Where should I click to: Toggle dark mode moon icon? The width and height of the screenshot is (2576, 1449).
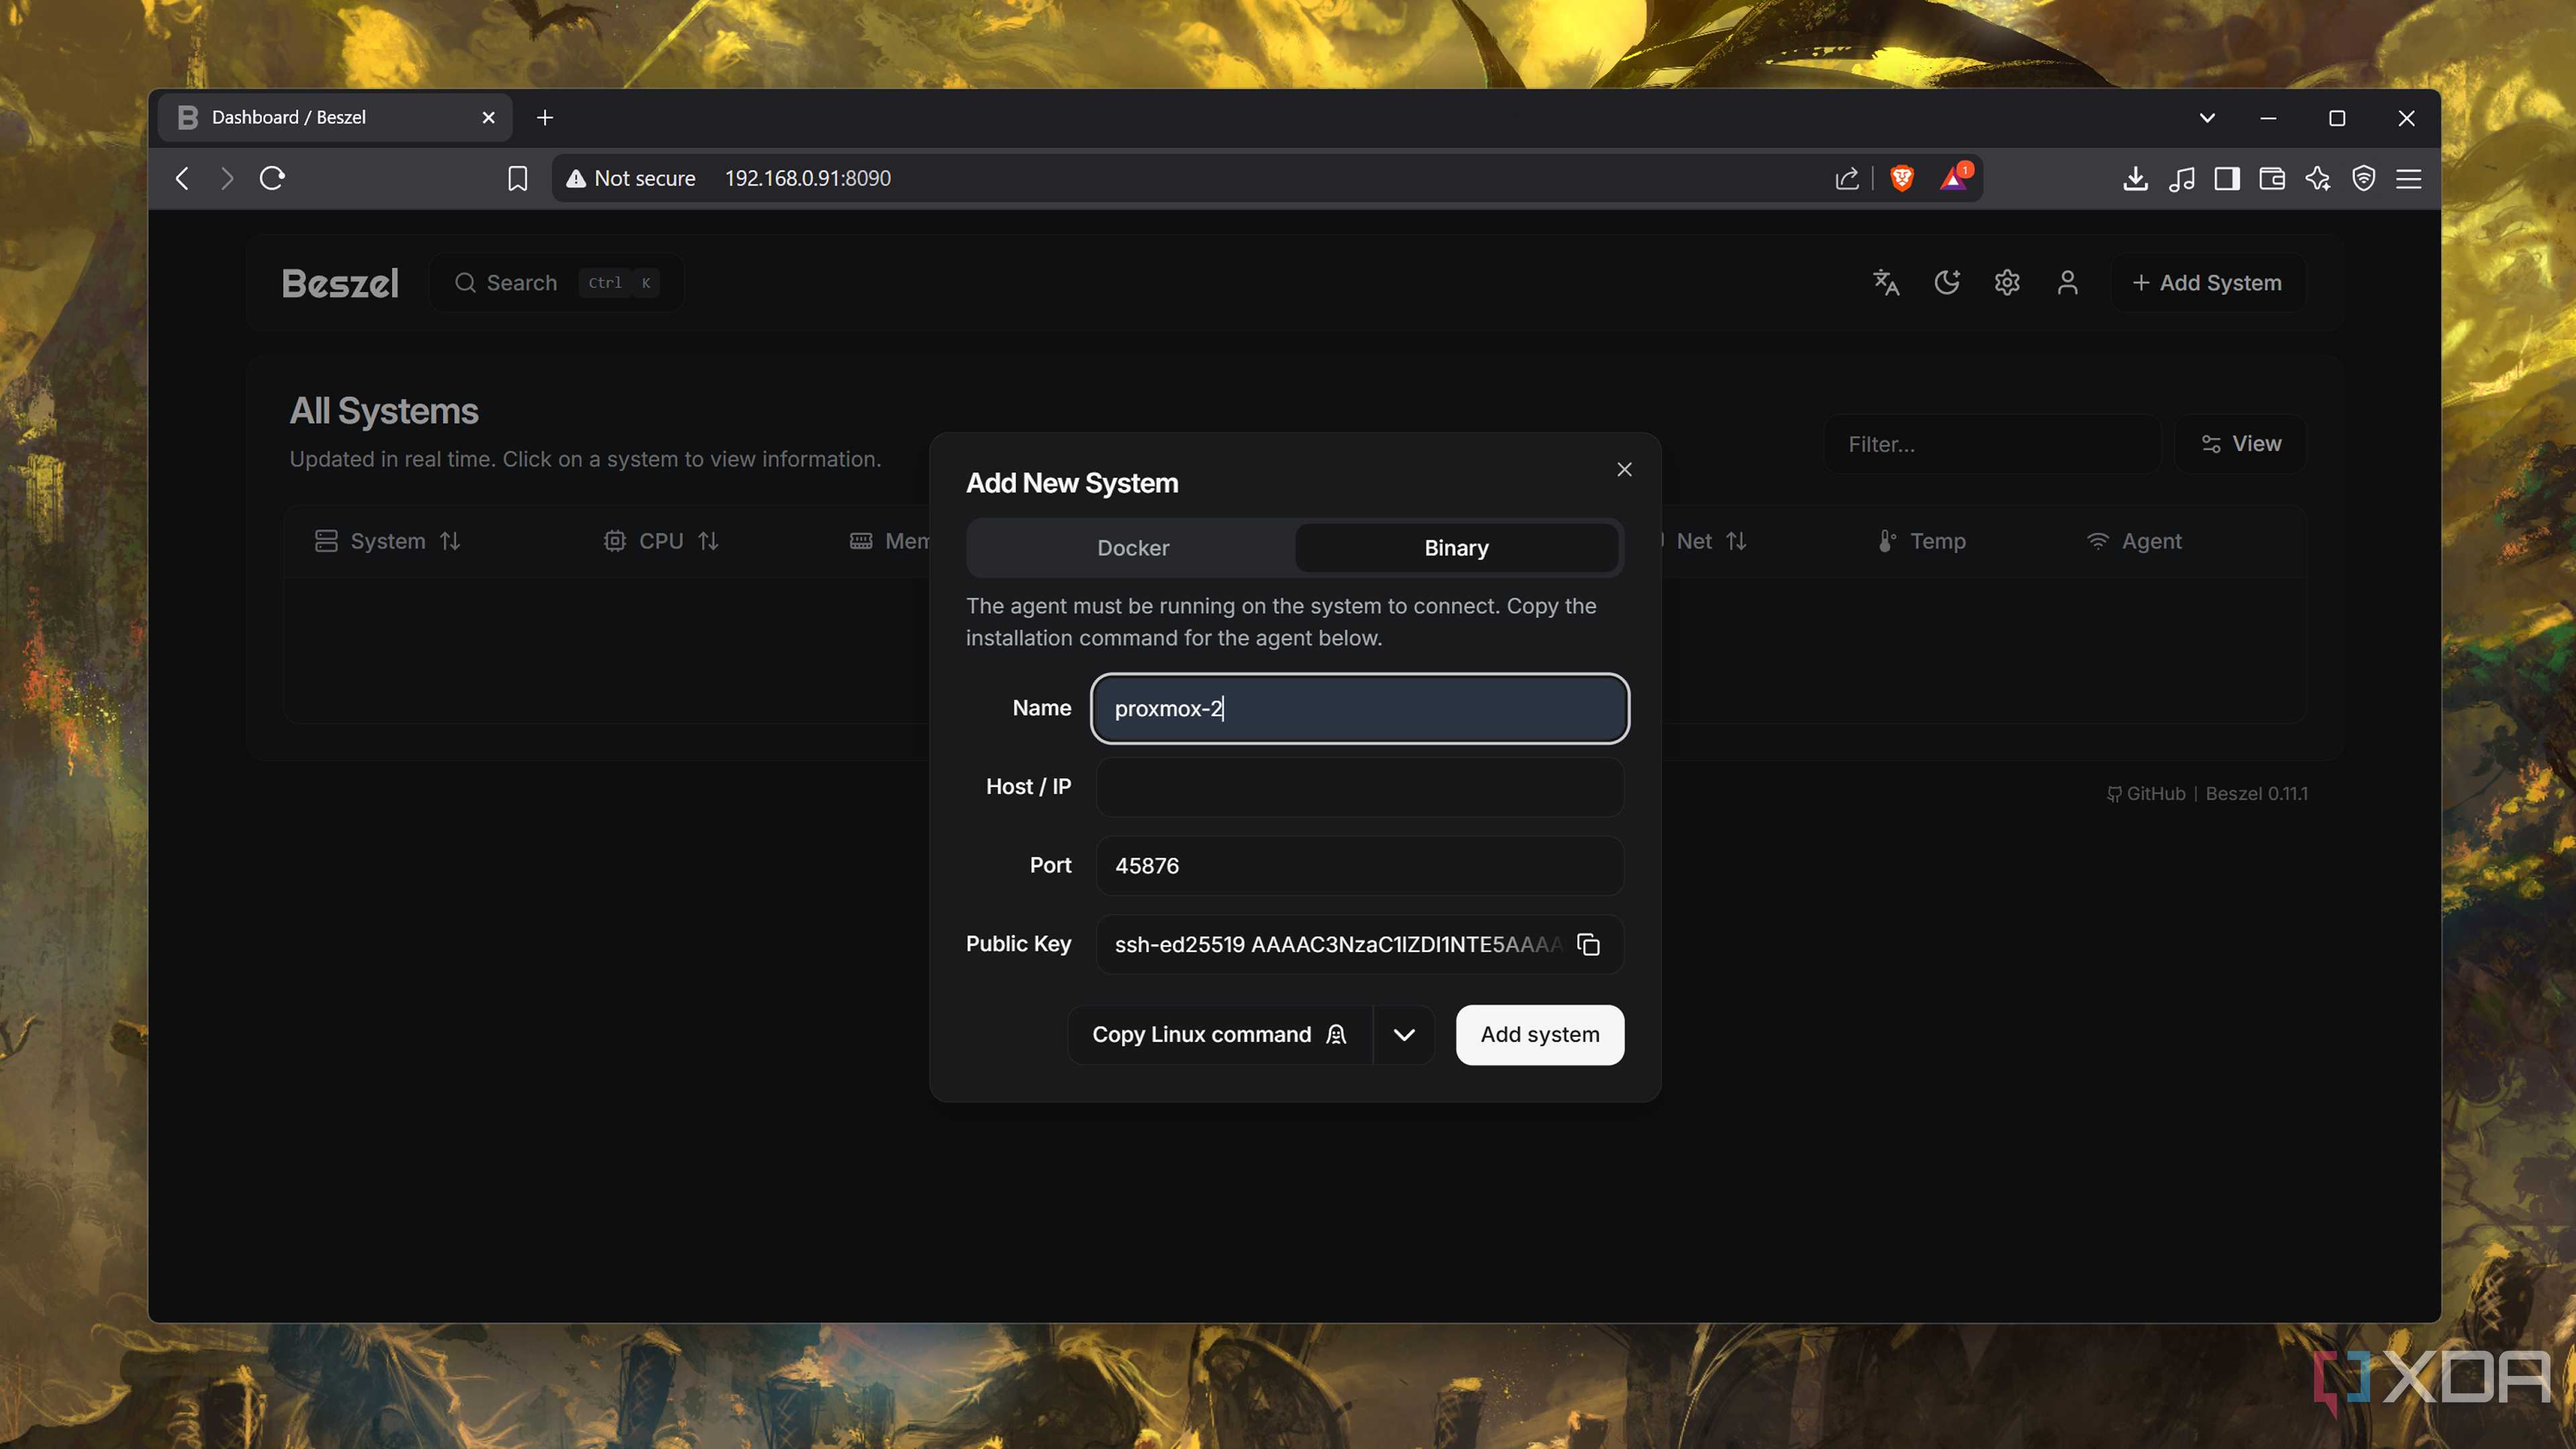click(x=1947, y=283)
